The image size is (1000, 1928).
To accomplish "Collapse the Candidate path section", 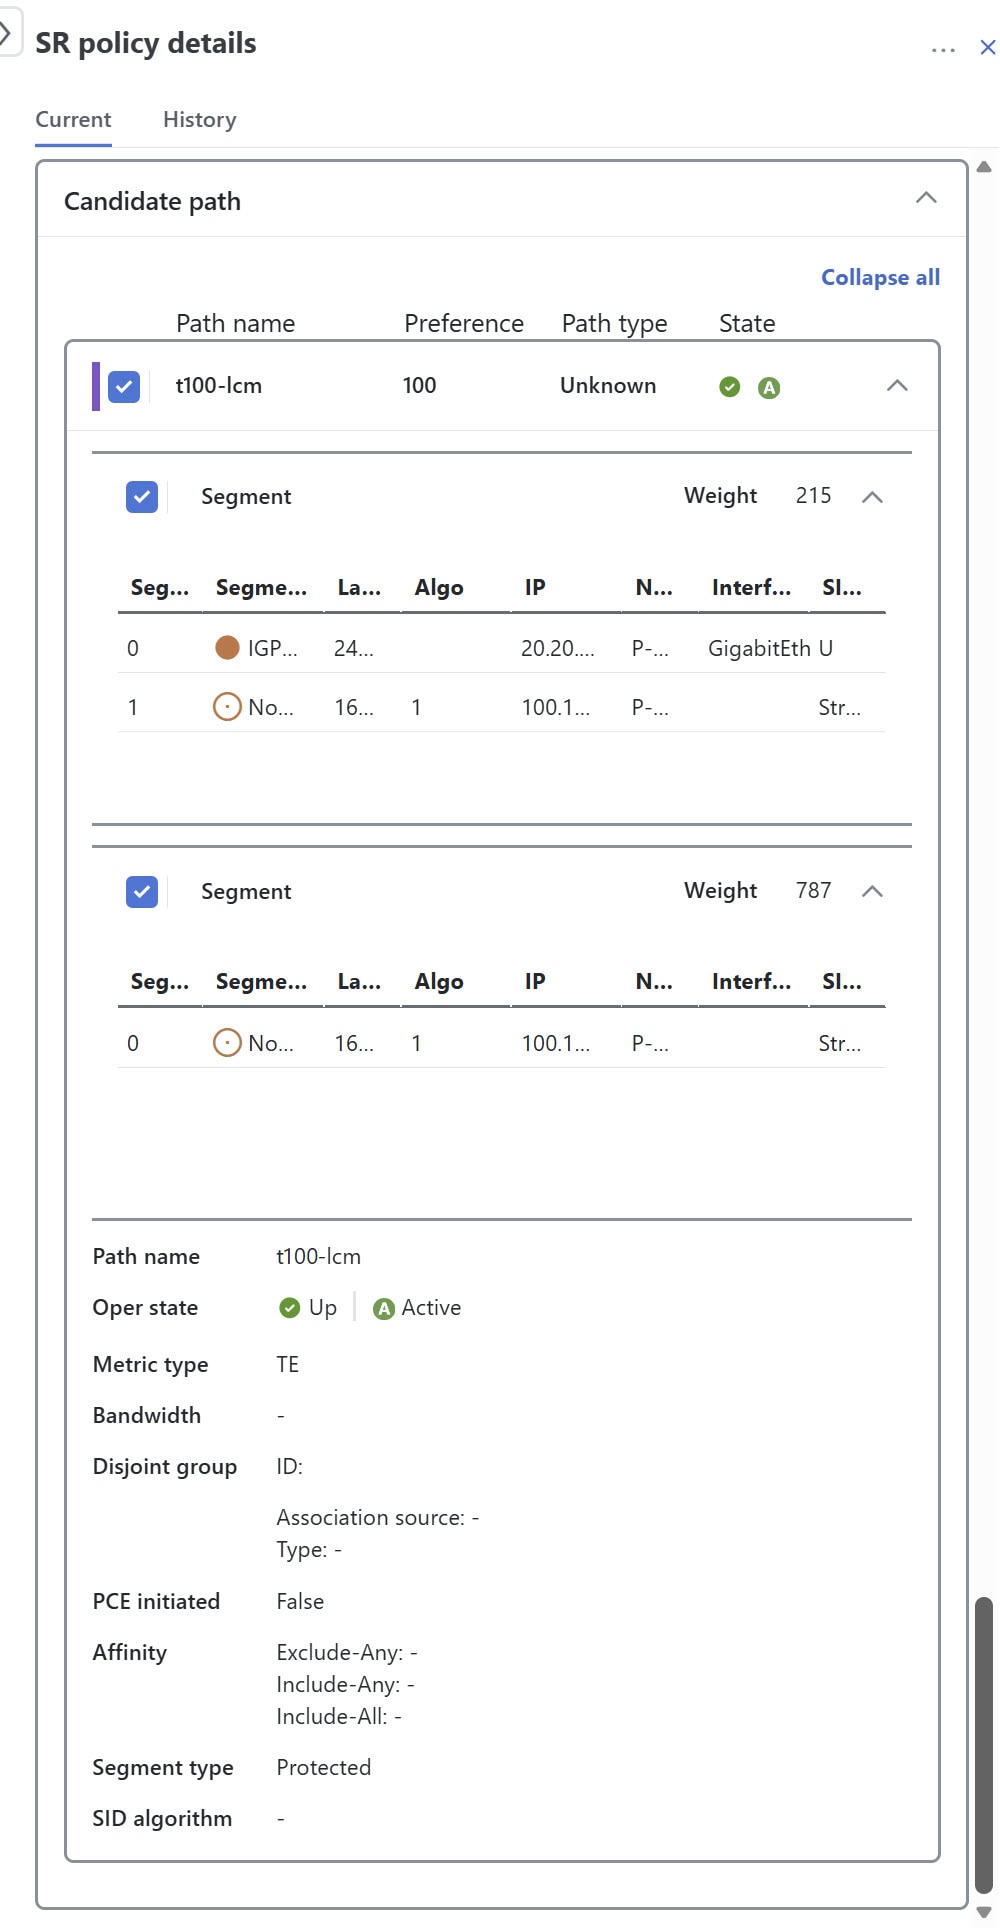I will [926, 198].
